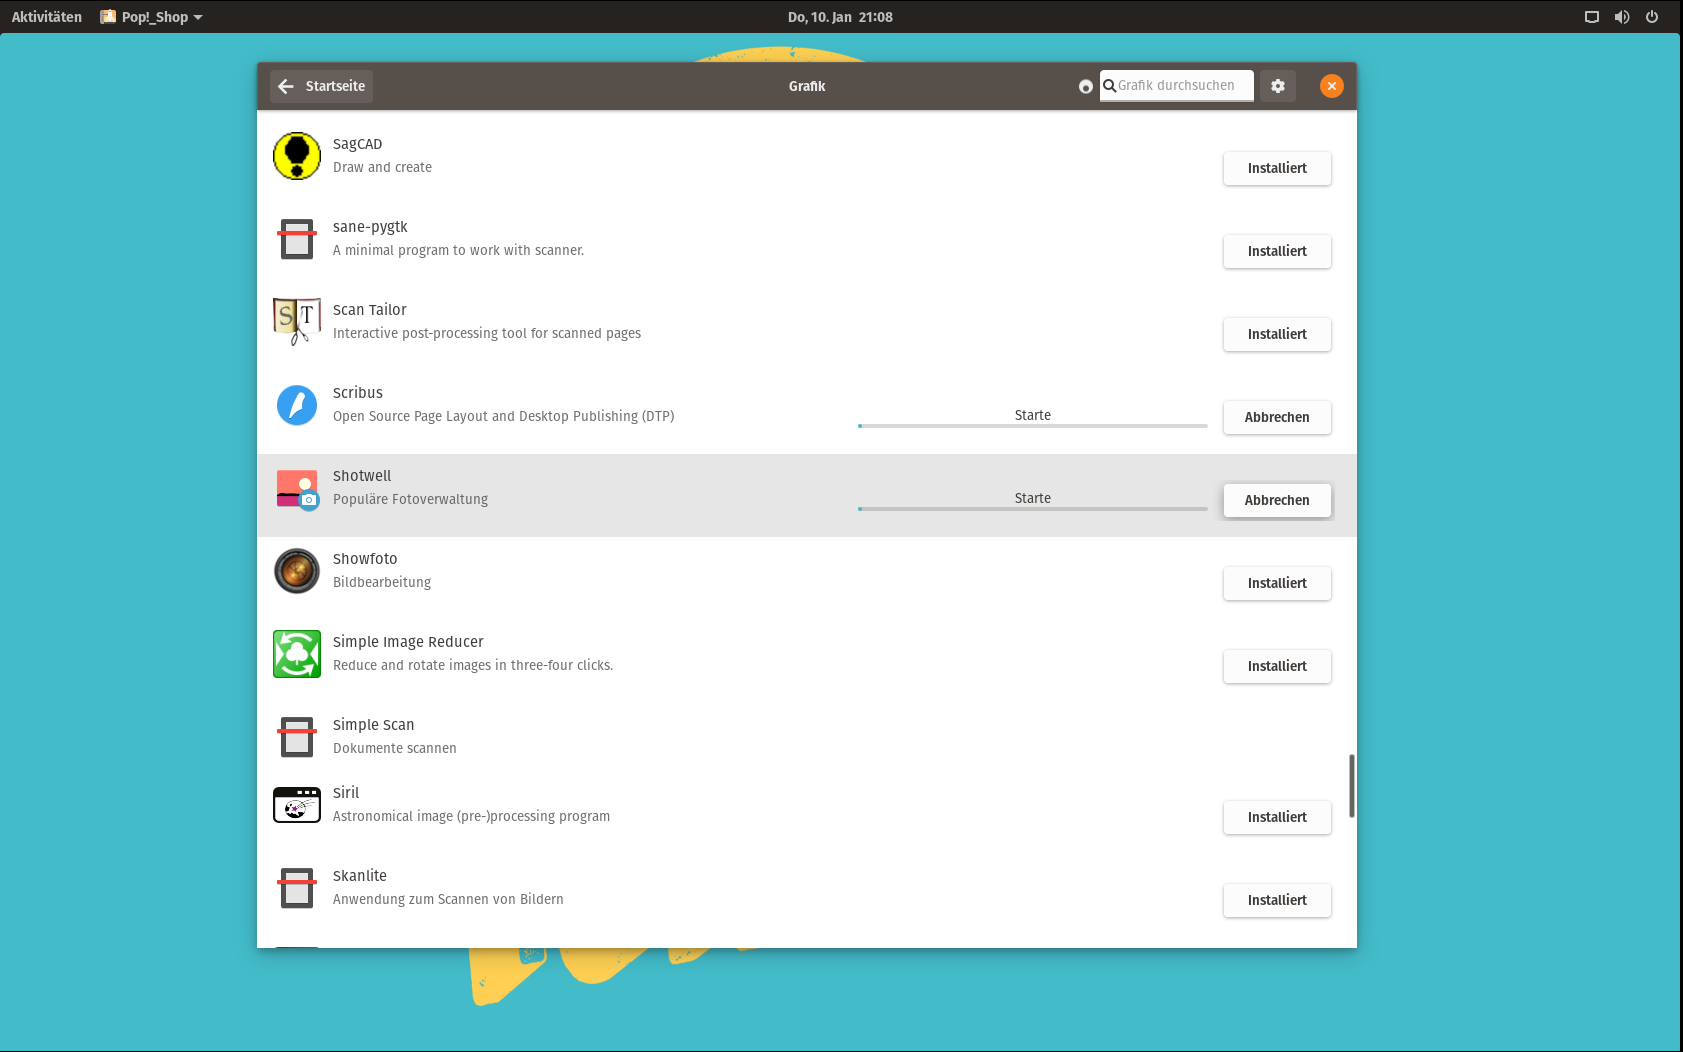This screenshot has width=1683, height=1052.
Task: Click the Shotwell installation progress bar
Action: [x=1032, y=509]
